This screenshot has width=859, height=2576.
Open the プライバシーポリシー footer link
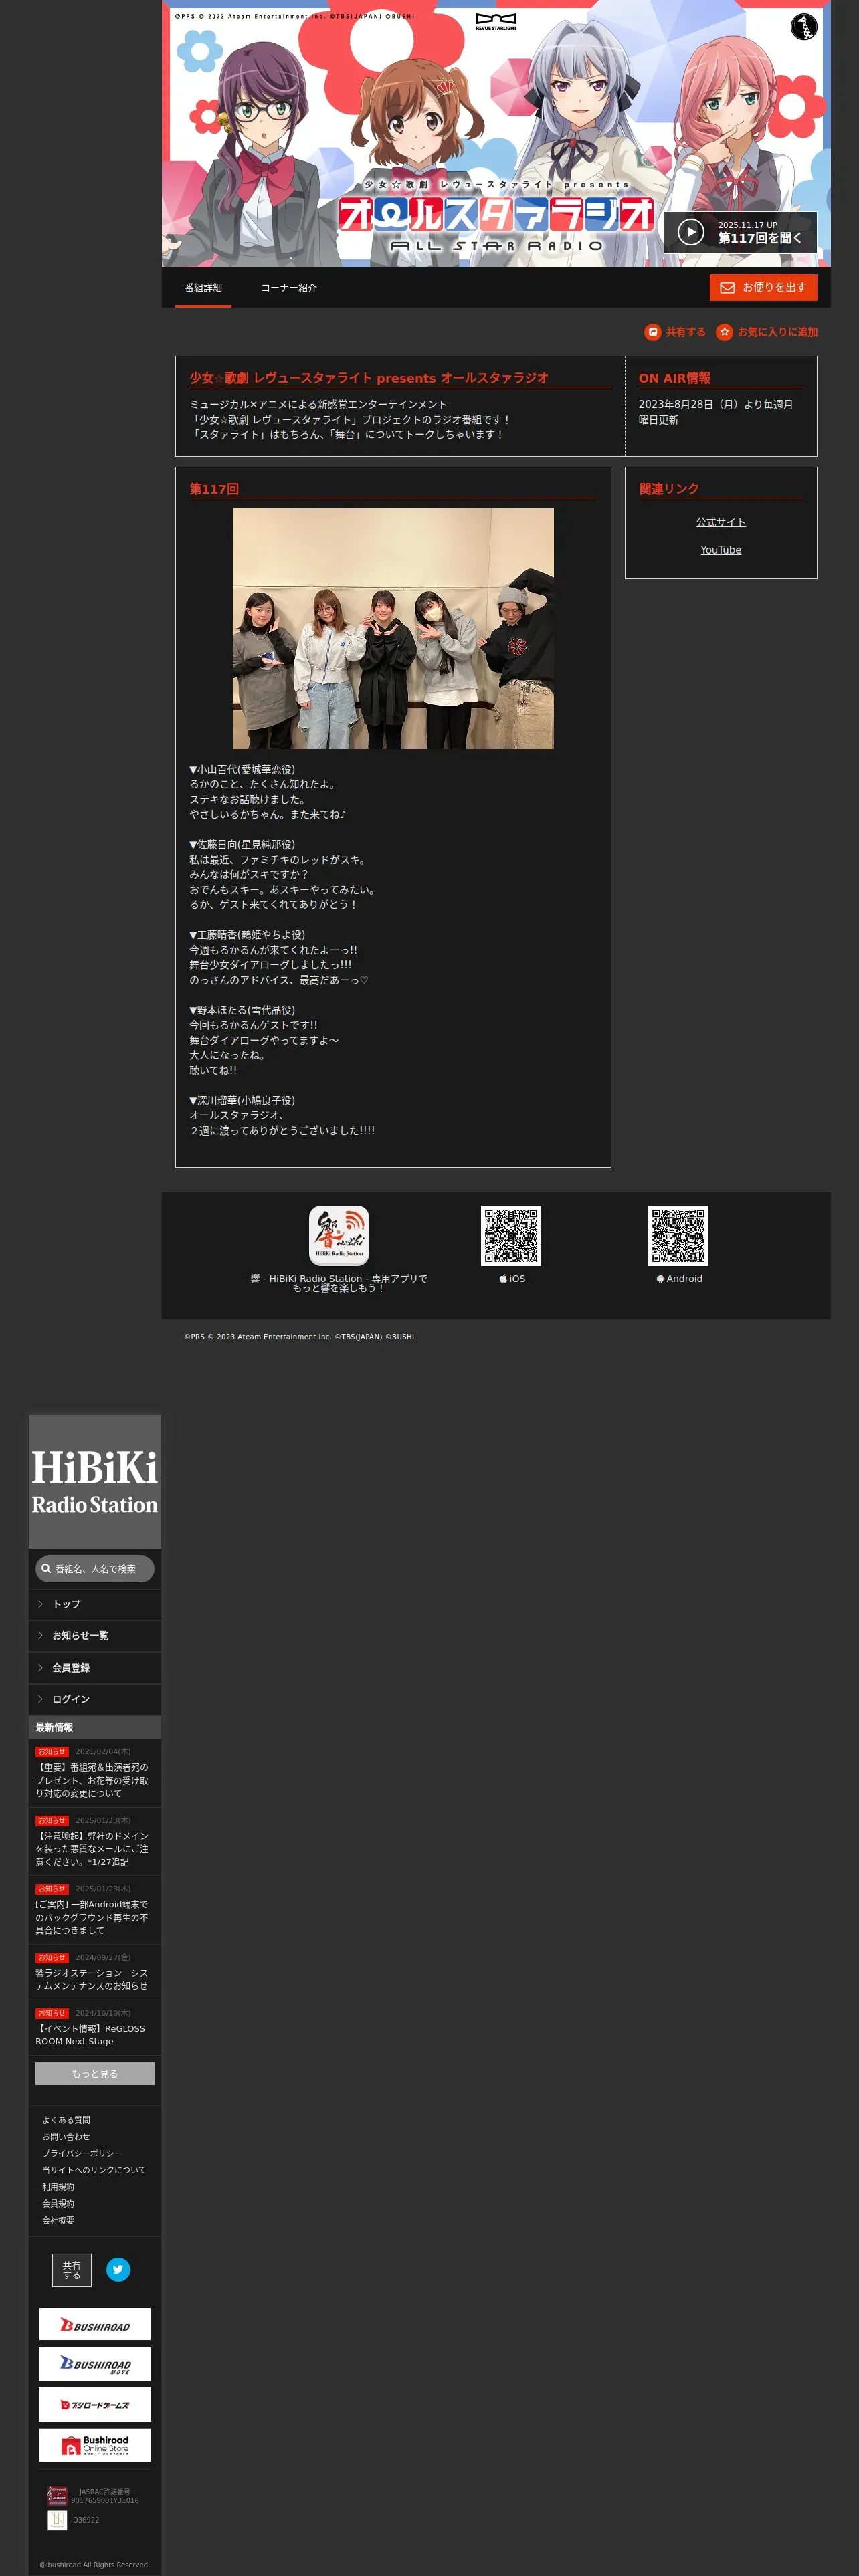point(82,2153)
